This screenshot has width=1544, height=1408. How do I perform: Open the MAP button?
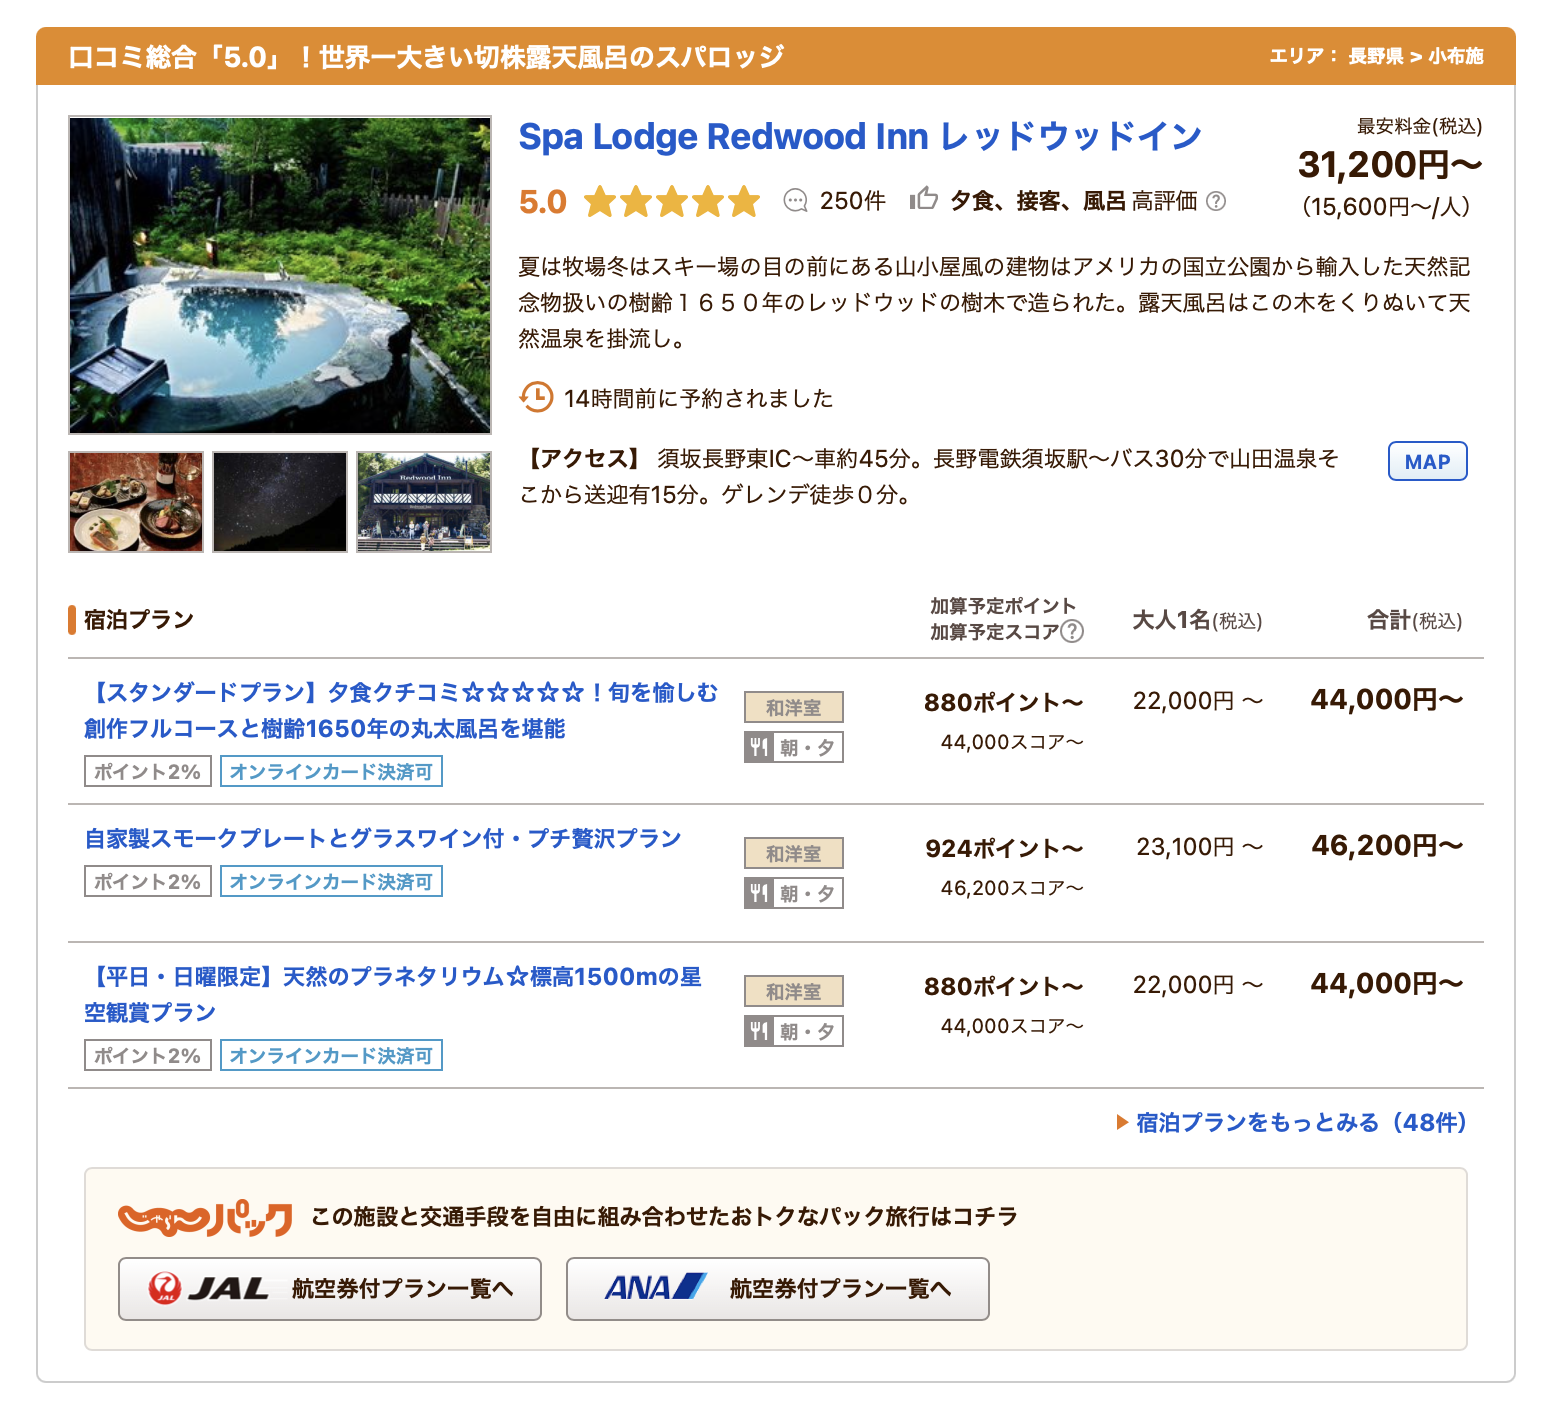coord(1427,461)
